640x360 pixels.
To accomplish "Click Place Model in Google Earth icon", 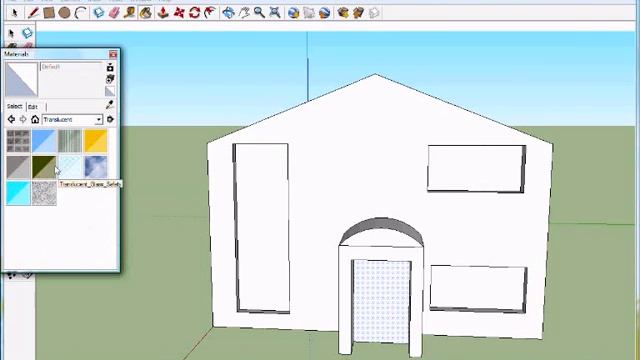I will tap(324, 13).
